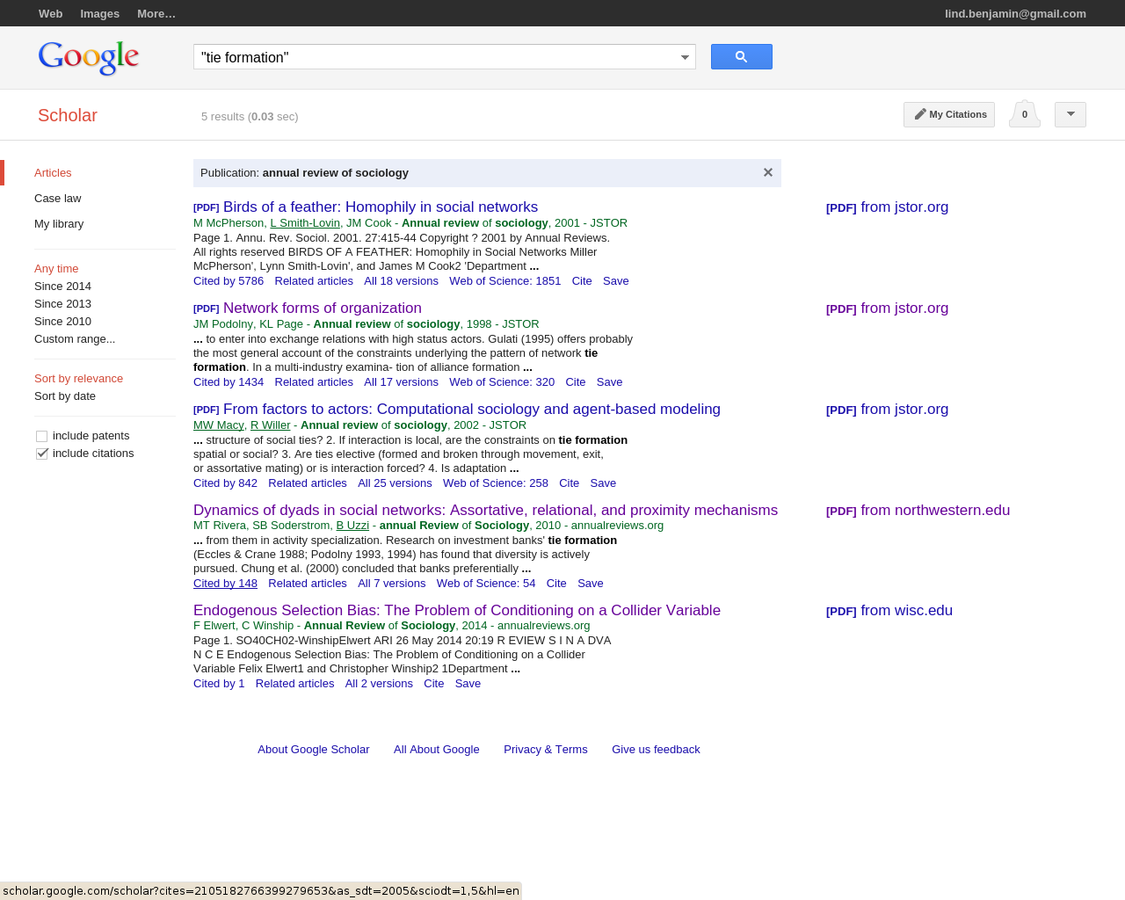
Task: Open author profile R Willer
Action: pyautogui.click(x=270, y=426)
